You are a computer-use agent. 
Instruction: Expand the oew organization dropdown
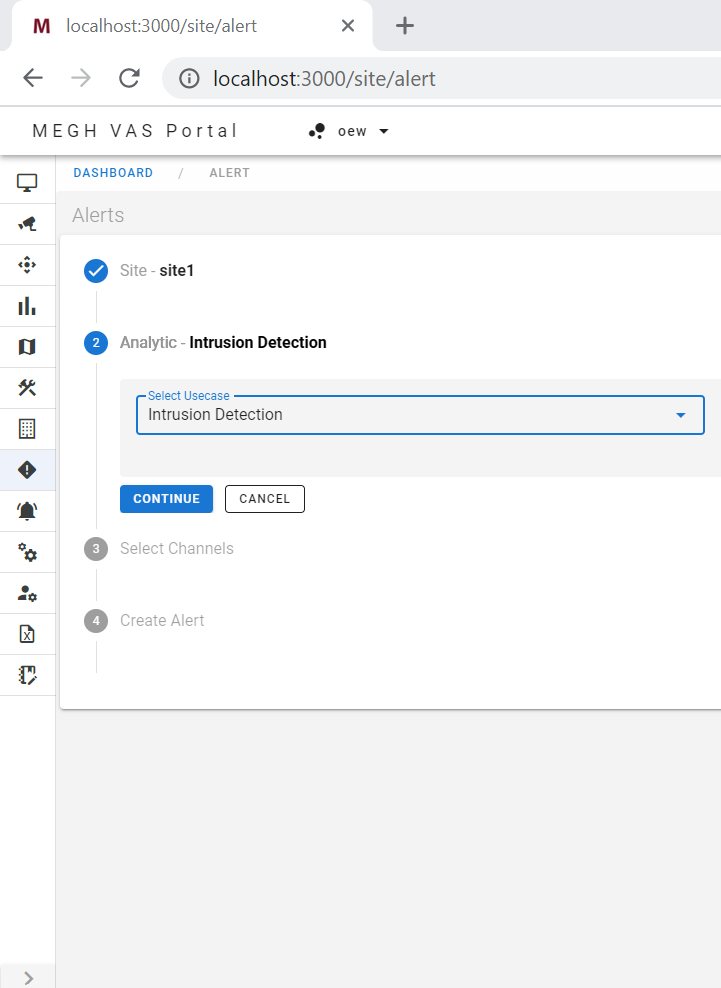click(x=349, y=131)
